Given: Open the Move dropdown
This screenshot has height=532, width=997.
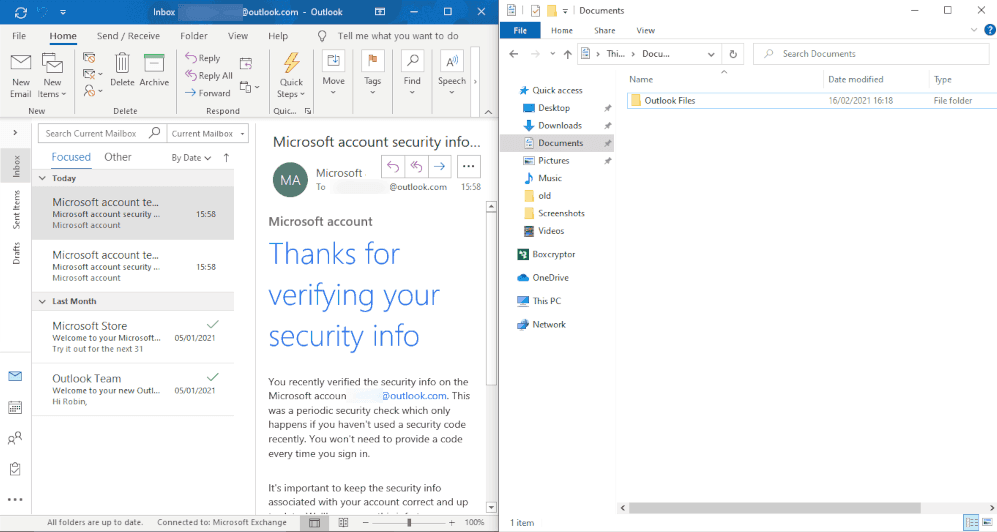Looking at the screenshot, I should [x=333, y=73].
